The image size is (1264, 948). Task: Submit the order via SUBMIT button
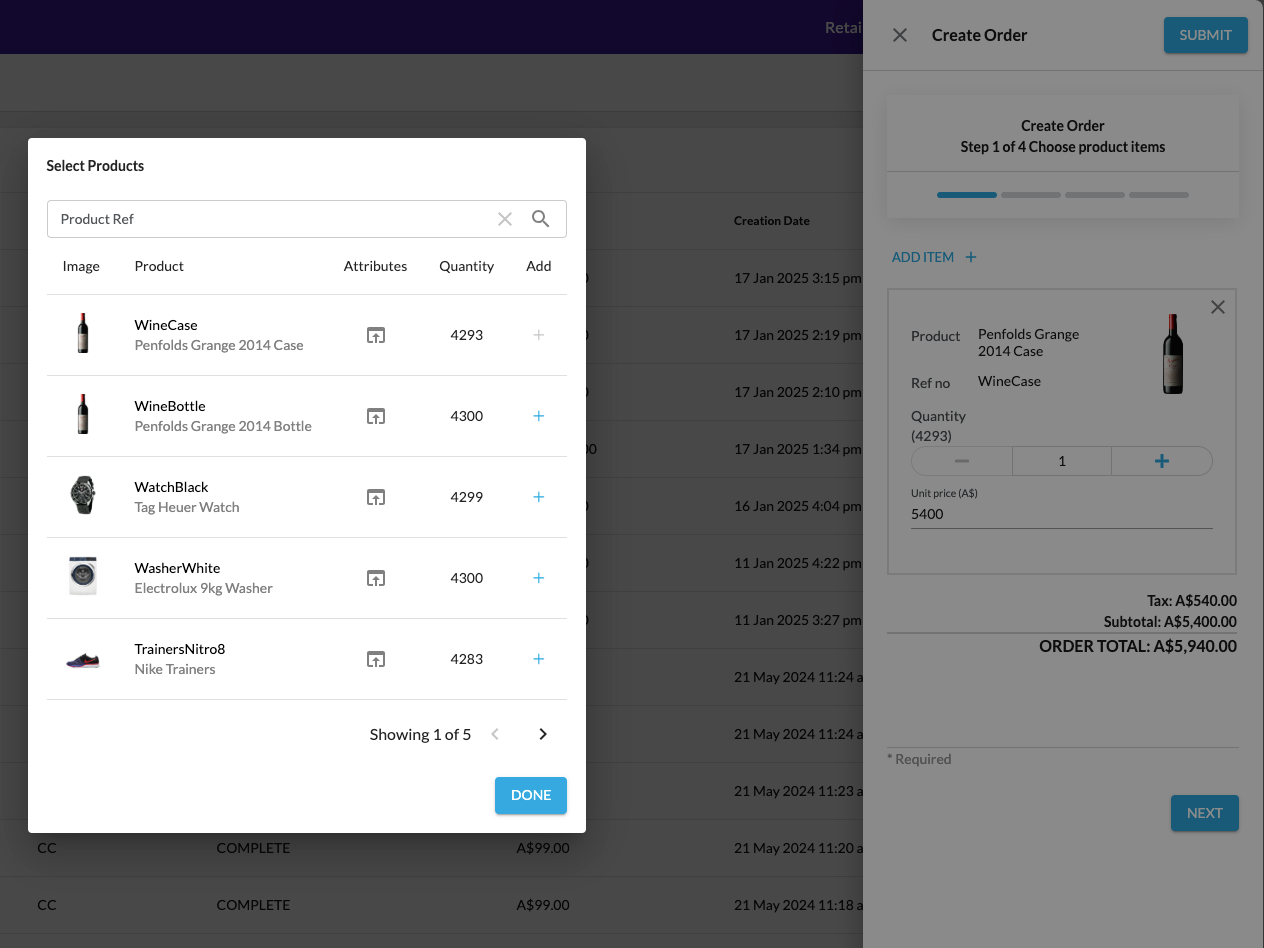point(1205,35)
